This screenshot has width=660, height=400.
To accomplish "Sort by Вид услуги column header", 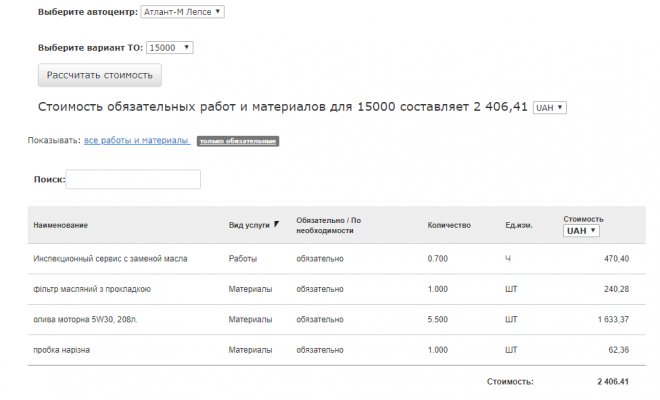I will (249, 225).
